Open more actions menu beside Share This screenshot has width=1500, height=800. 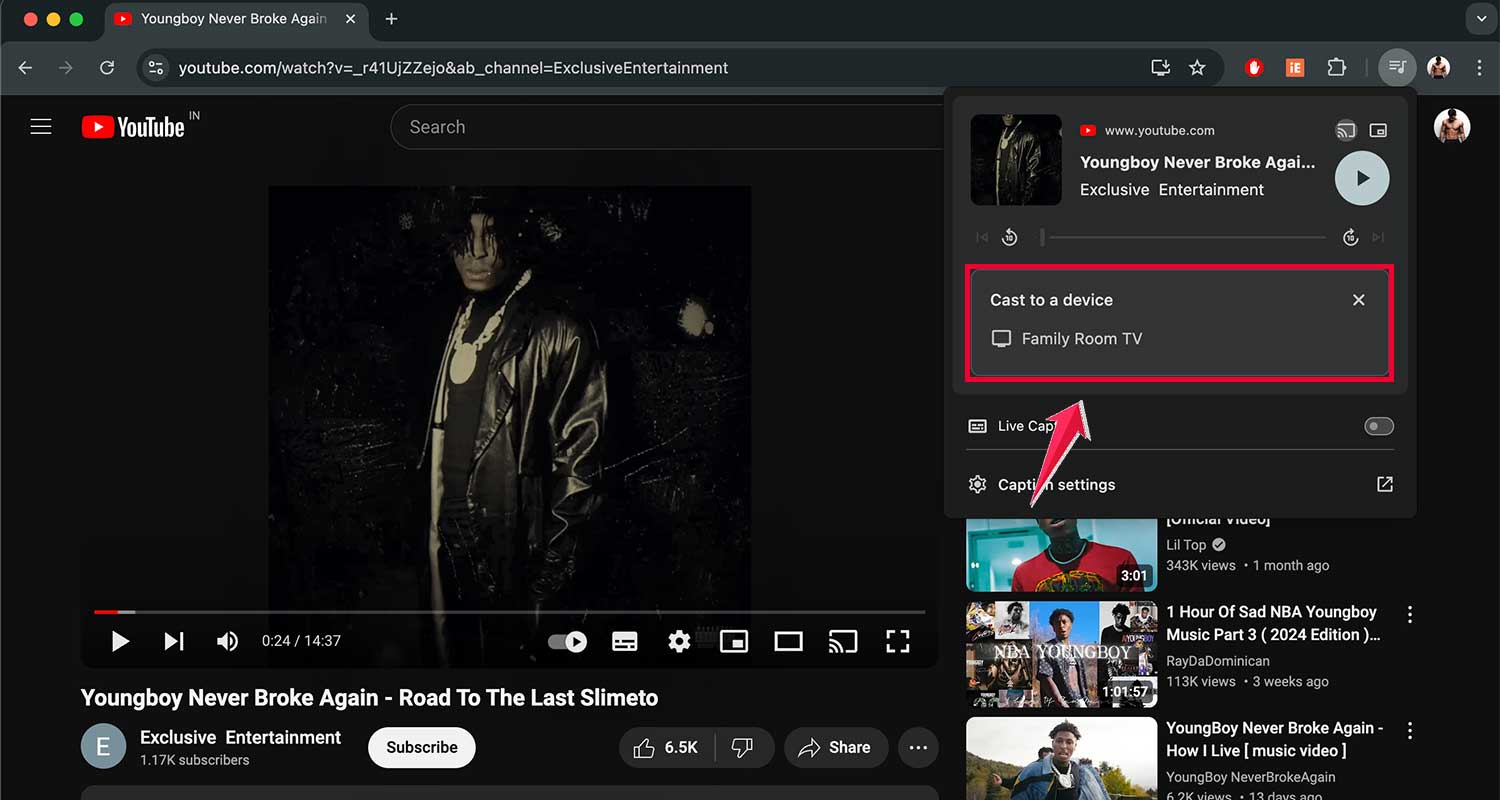point(918,747)
